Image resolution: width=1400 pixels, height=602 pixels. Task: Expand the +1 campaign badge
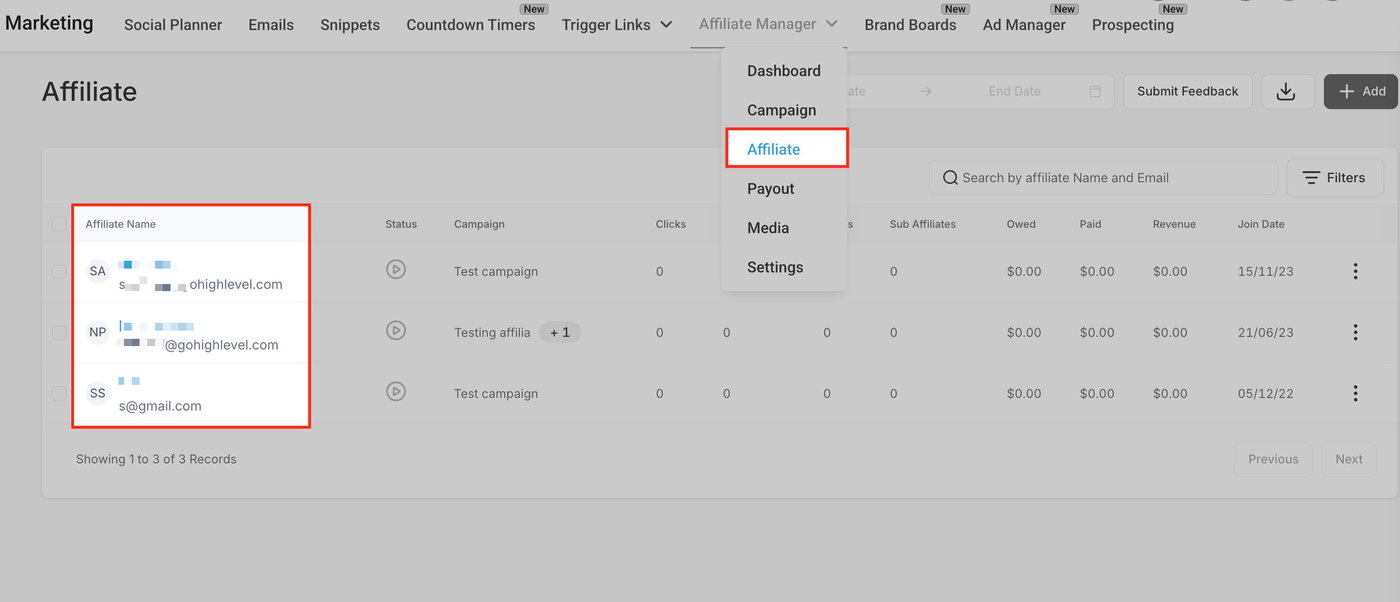(560, 332)
